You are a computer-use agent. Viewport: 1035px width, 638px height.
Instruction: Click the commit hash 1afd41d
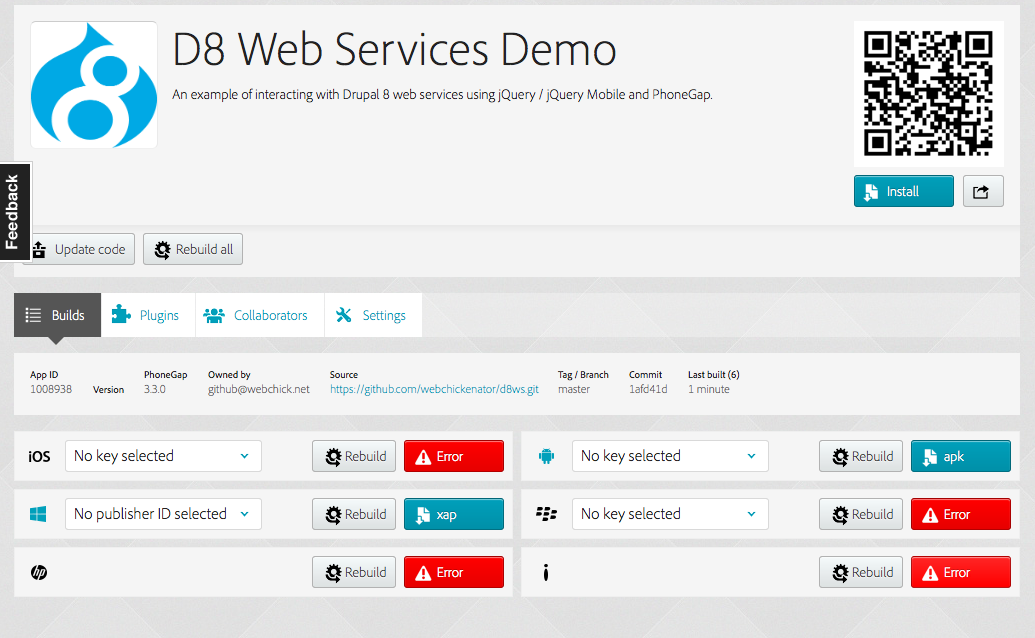point(648,389)
